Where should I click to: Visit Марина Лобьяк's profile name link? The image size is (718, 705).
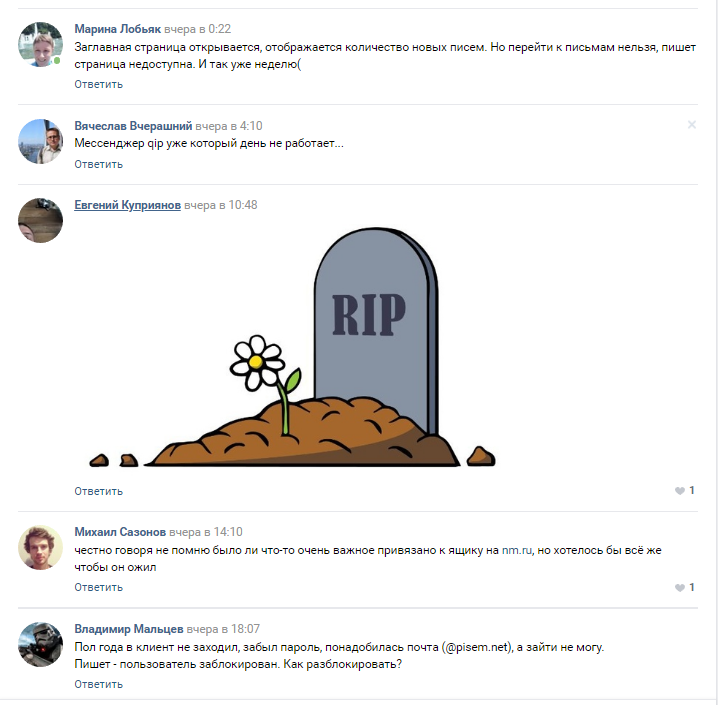(118, 29)
